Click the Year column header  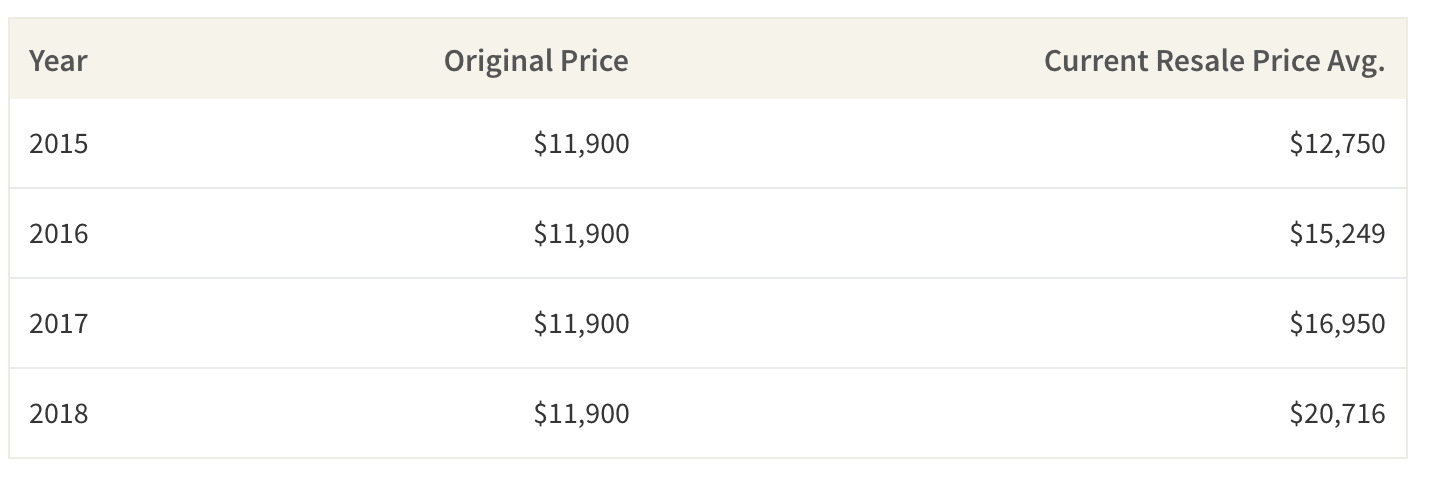58,61
